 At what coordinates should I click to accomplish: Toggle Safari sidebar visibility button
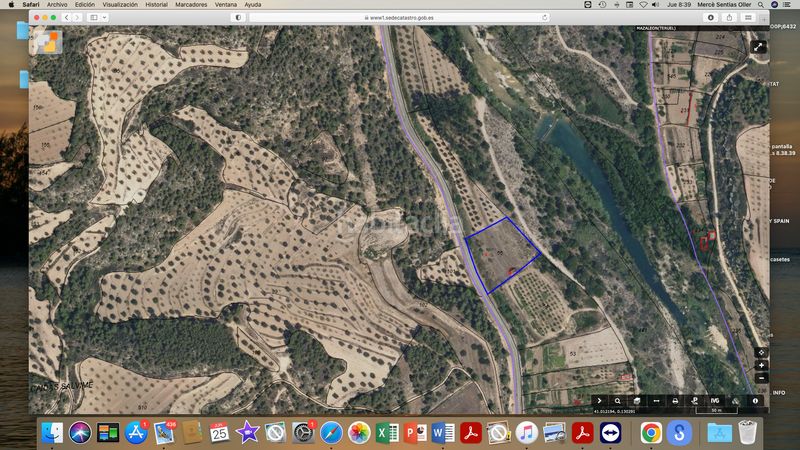[94, 17]
